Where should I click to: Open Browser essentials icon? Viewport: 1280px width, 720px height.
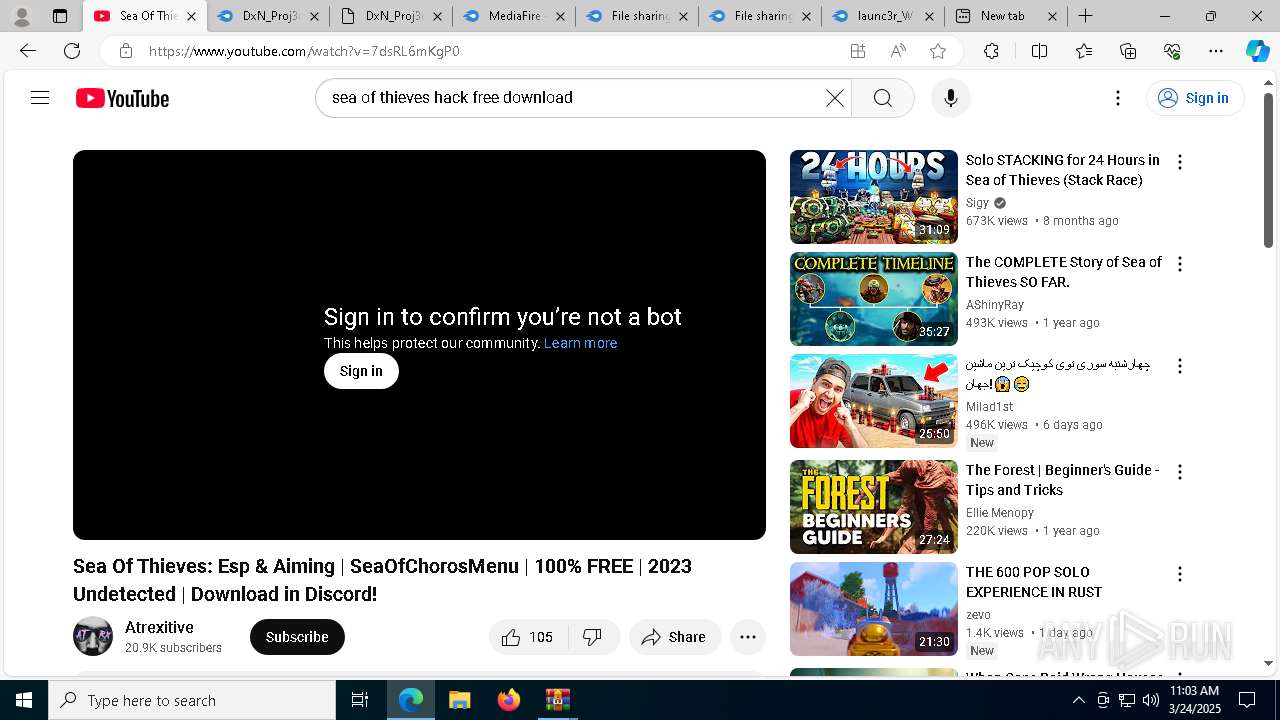tap(1172, 51)
